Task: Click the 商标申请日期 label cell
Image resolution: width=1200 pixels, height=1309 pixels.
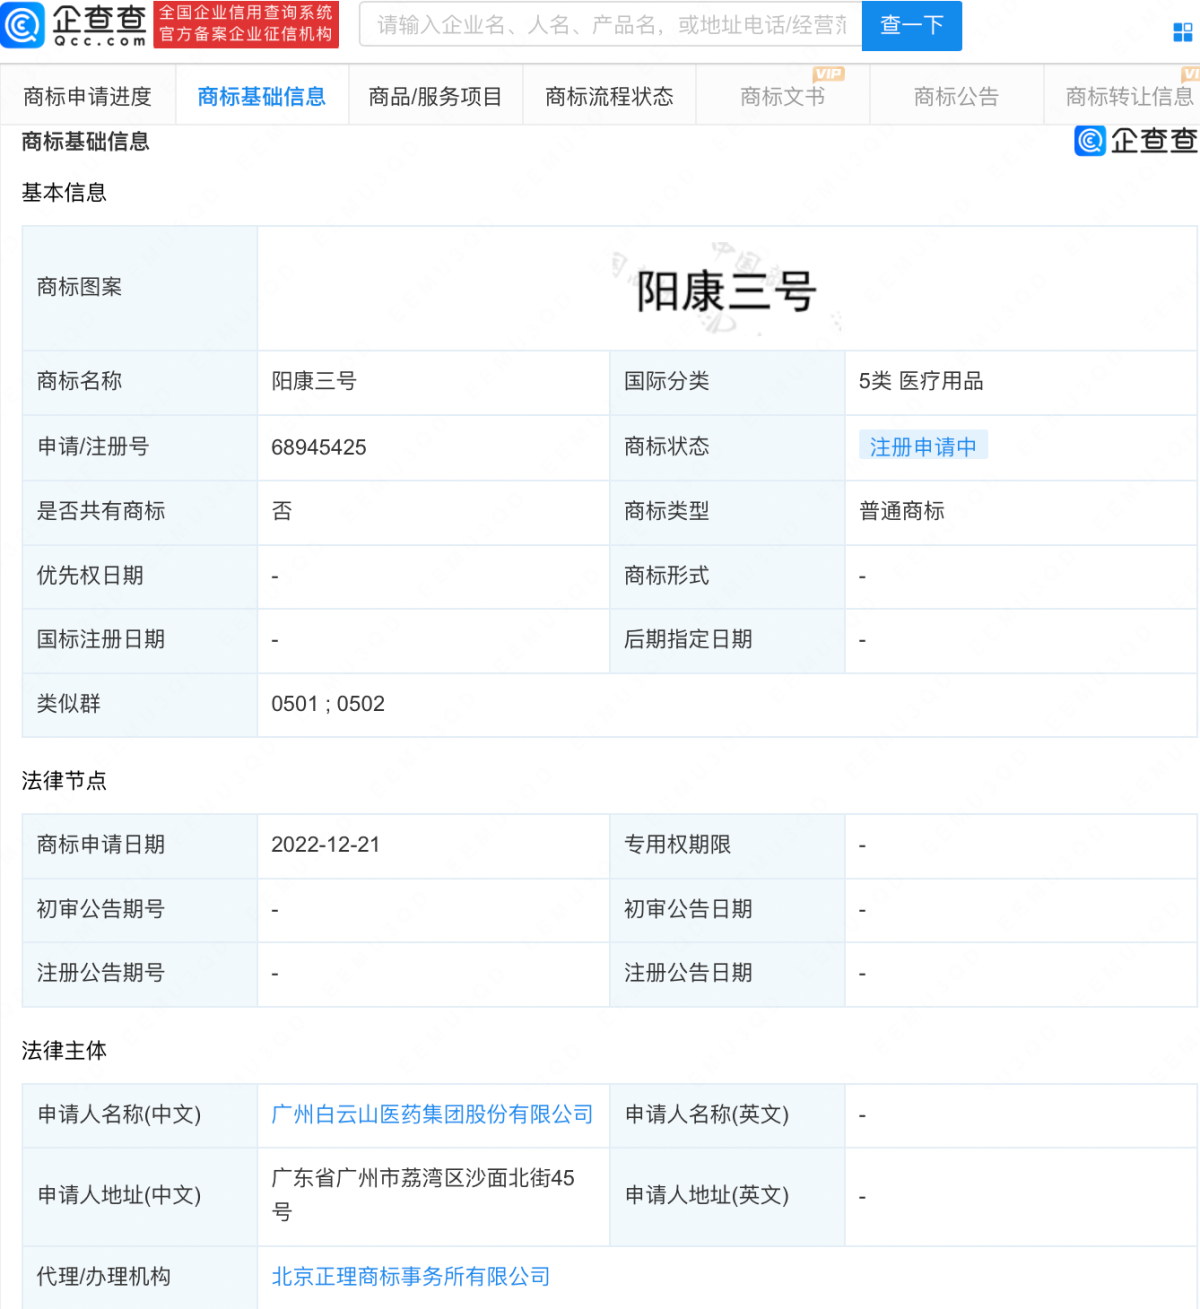Action: tap(140, 845)
